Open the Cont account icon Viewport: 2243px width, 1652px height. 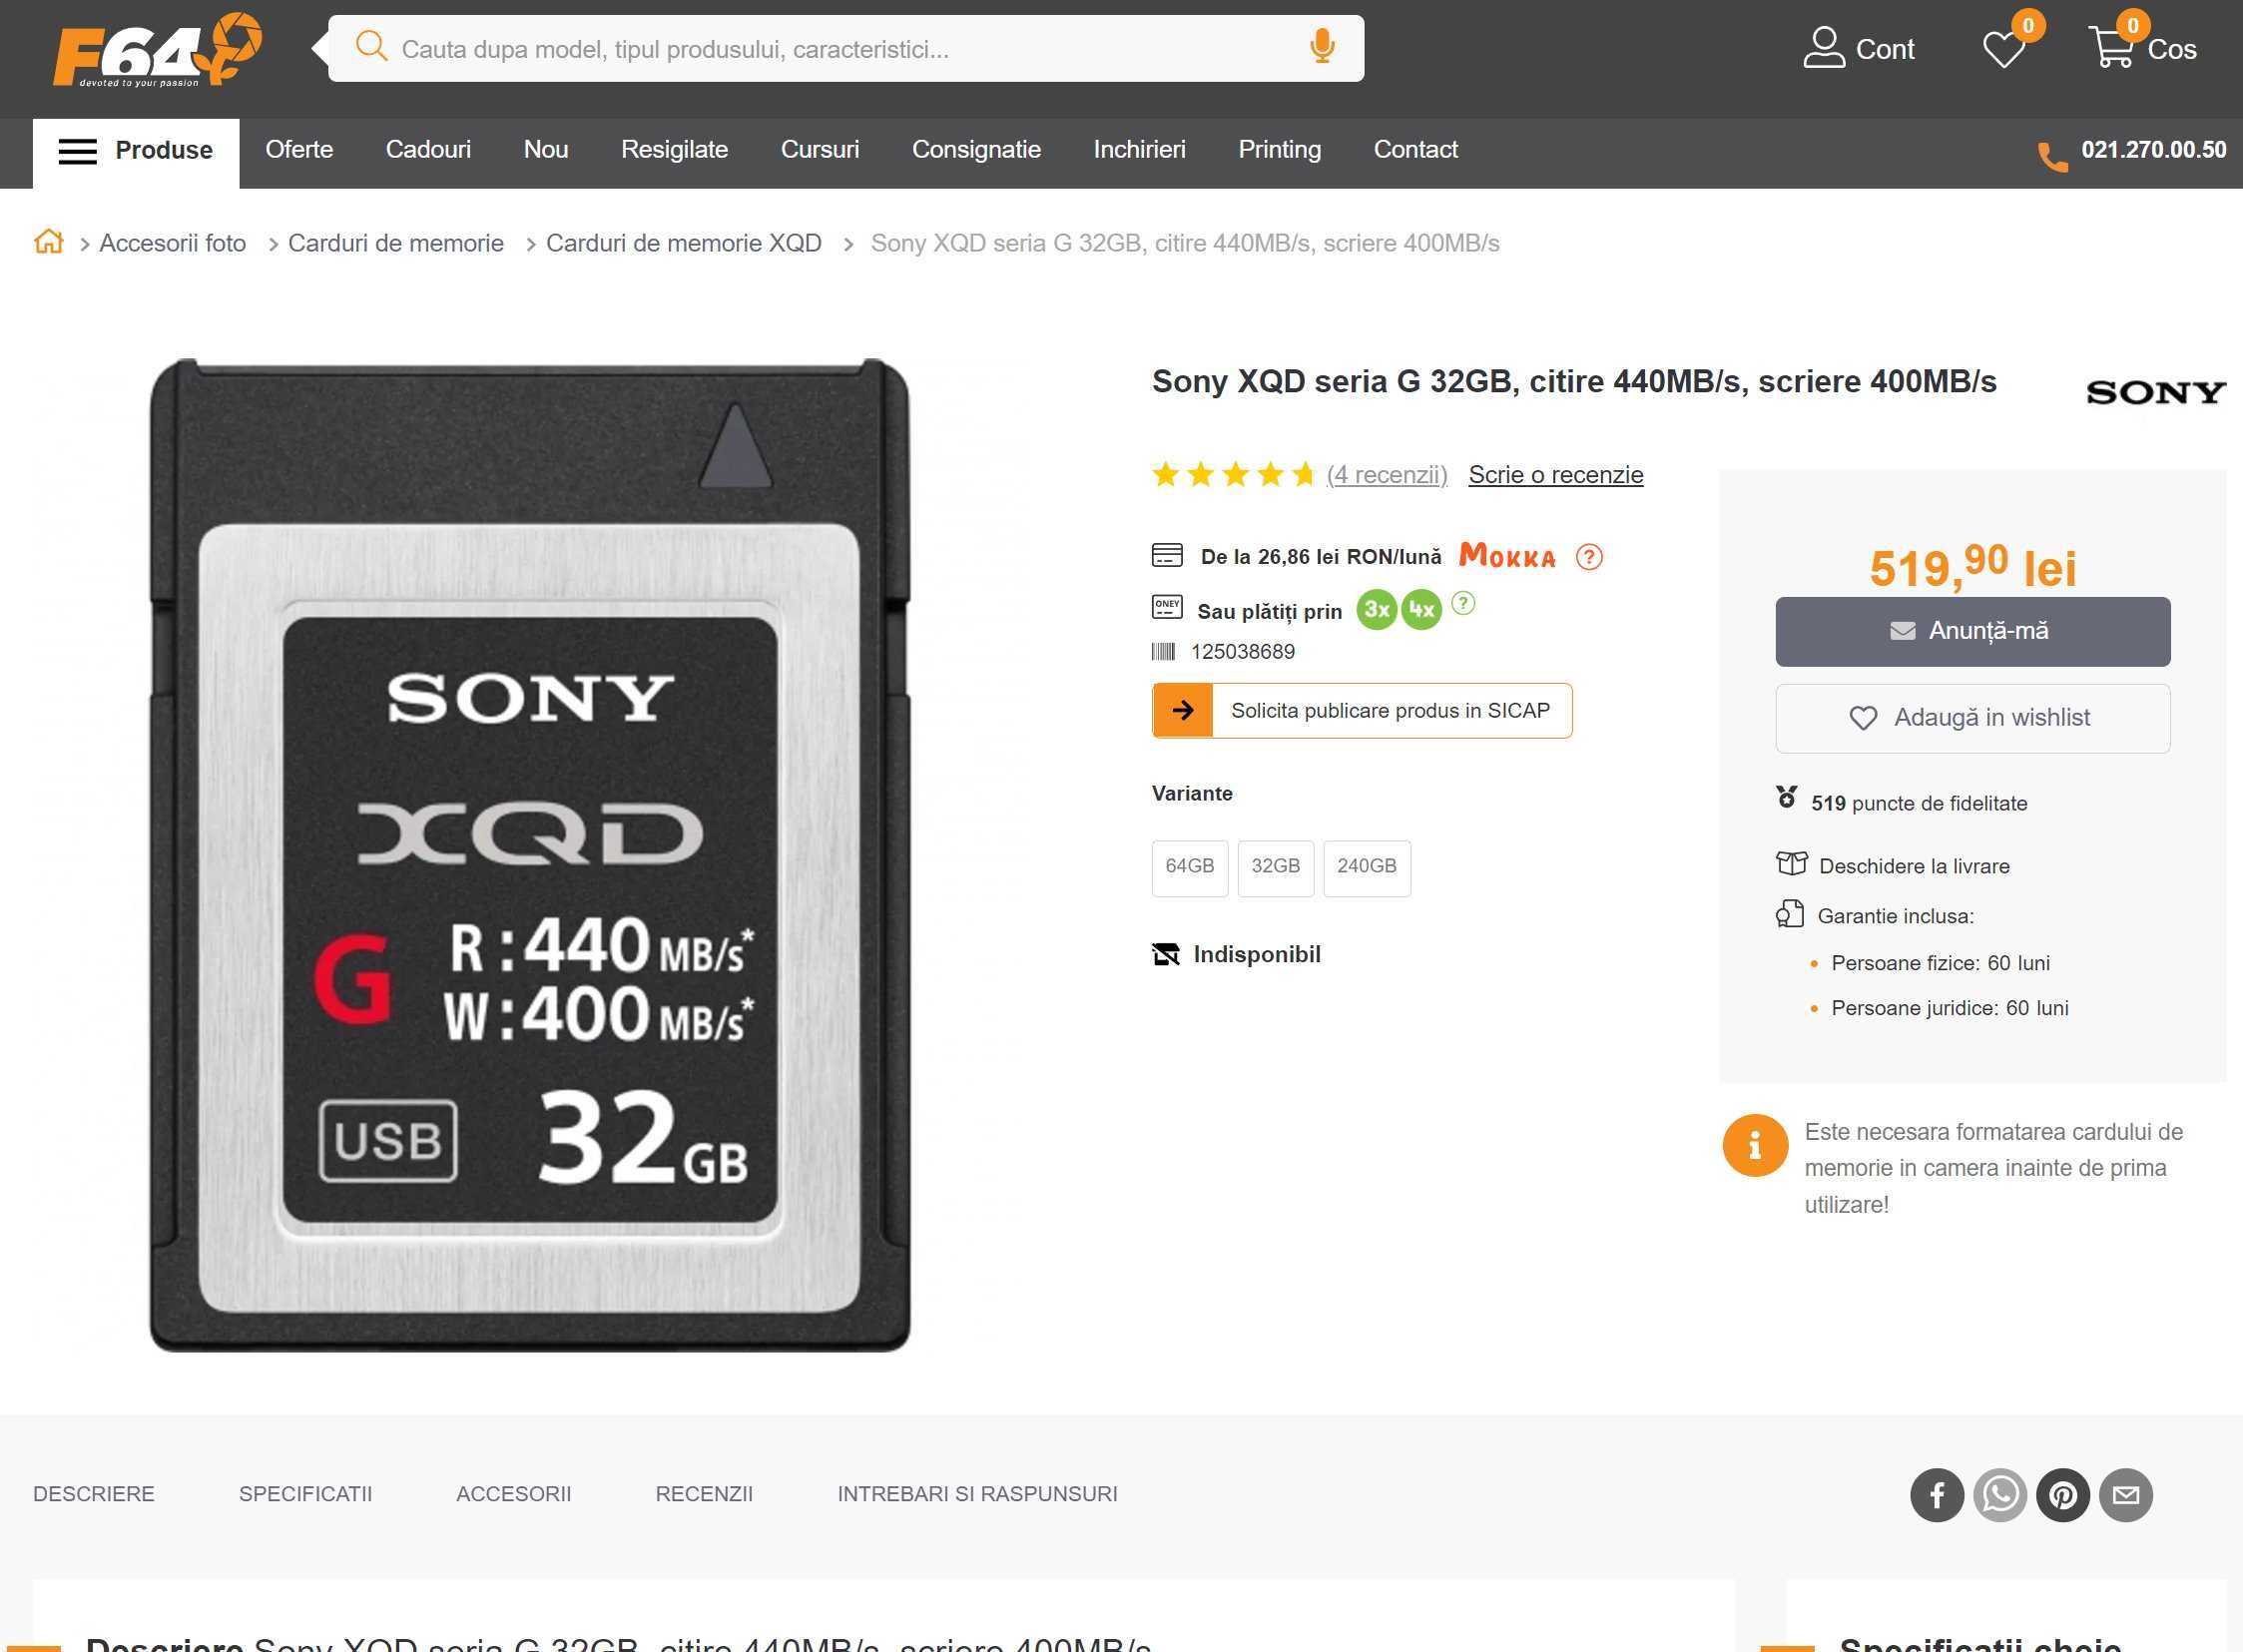[1824, 48]
